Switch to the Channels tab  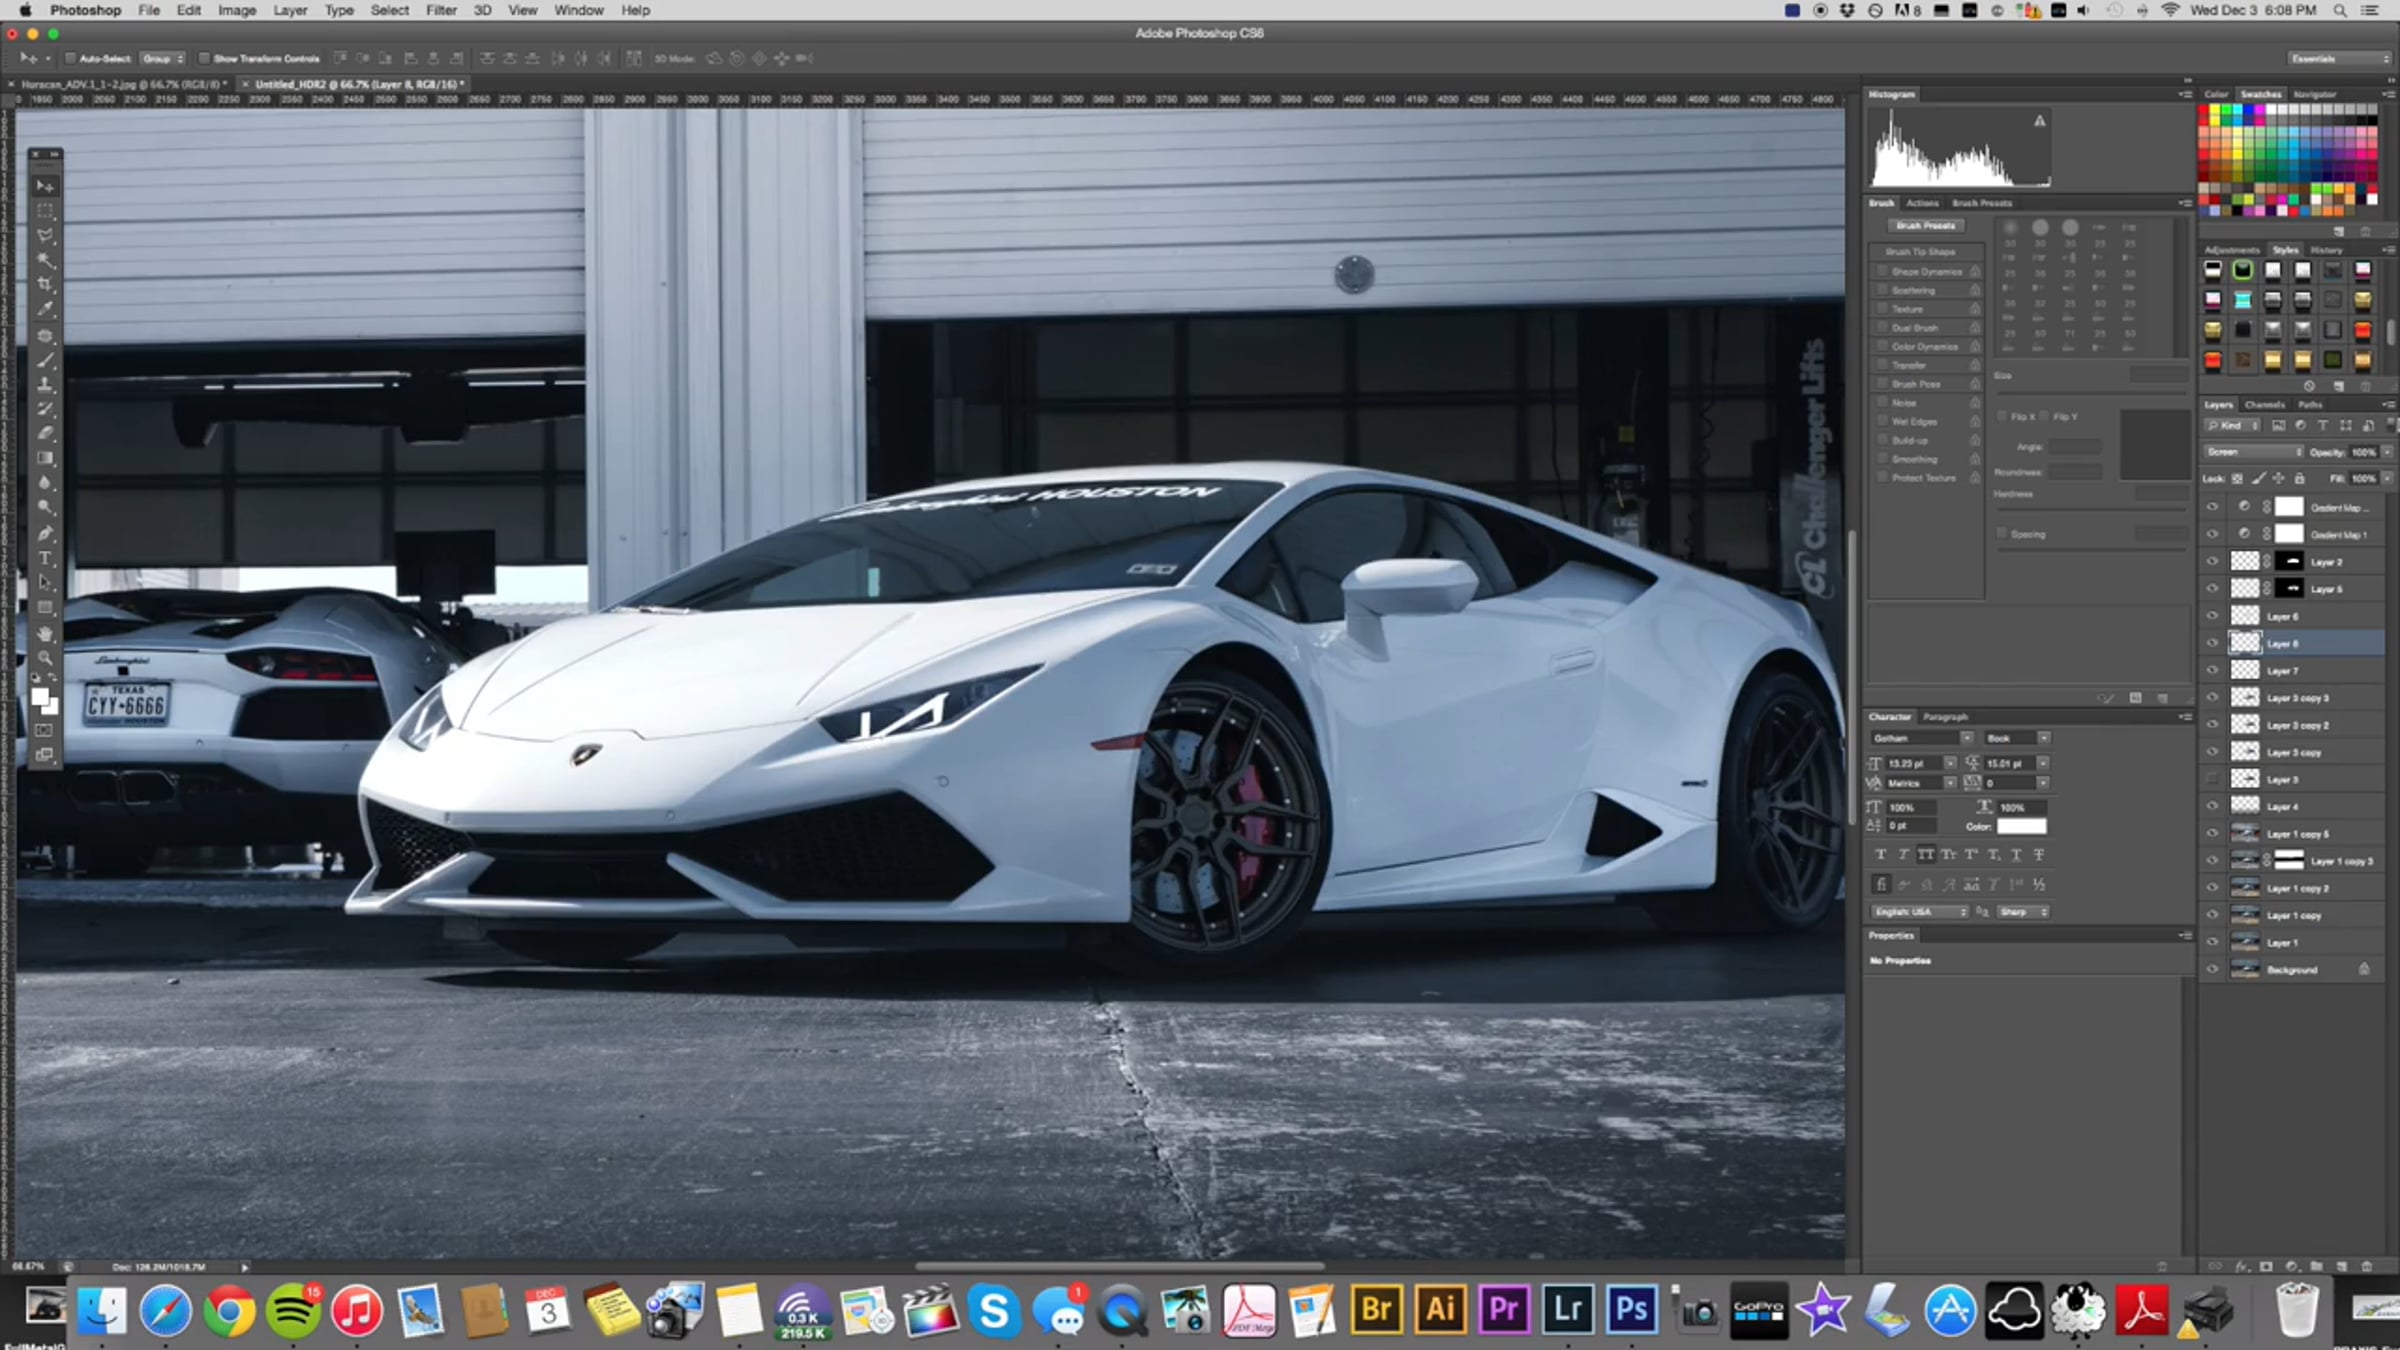(x=2264, y=405)
